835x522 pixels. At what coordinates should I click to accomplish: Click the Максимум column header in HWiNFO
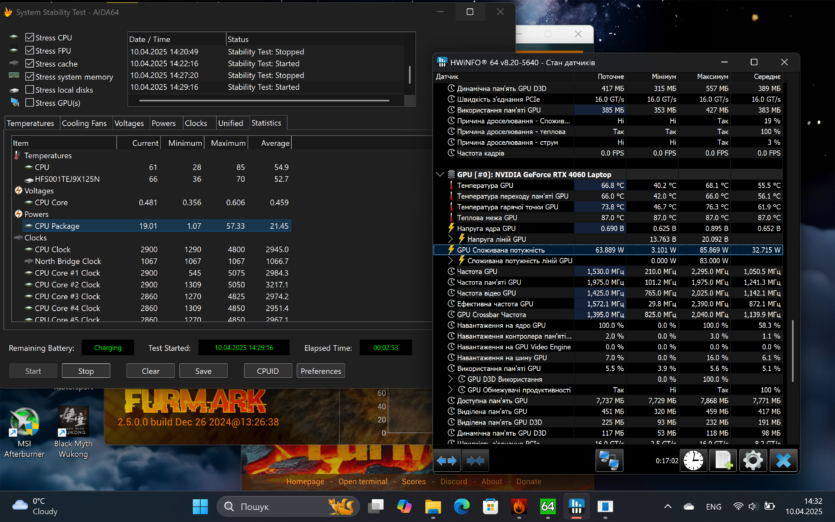712,77
